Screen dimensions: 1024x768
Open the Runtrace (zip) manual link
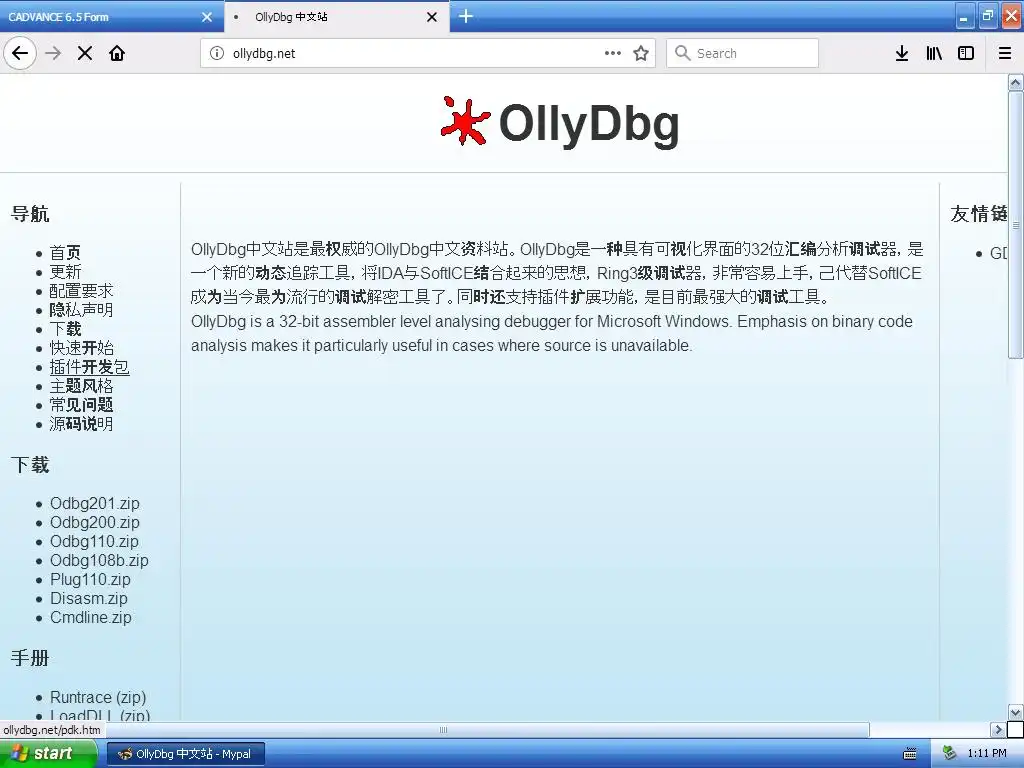(98, 697)
